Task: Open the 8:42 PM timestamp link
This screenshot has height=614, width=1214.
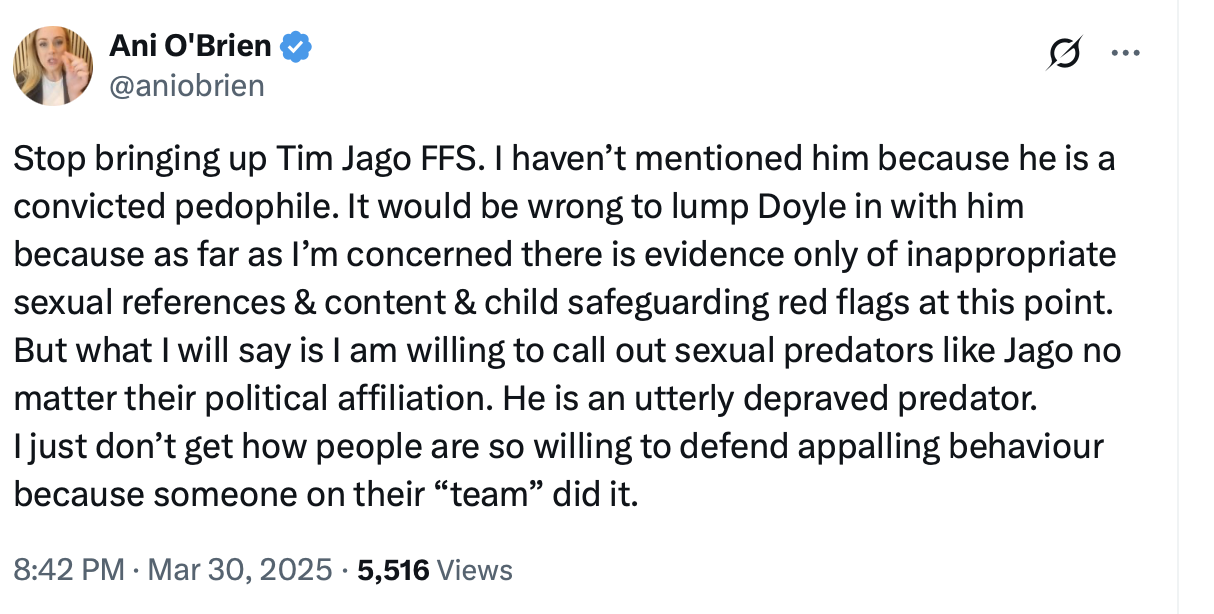Action: pos(69,571)
